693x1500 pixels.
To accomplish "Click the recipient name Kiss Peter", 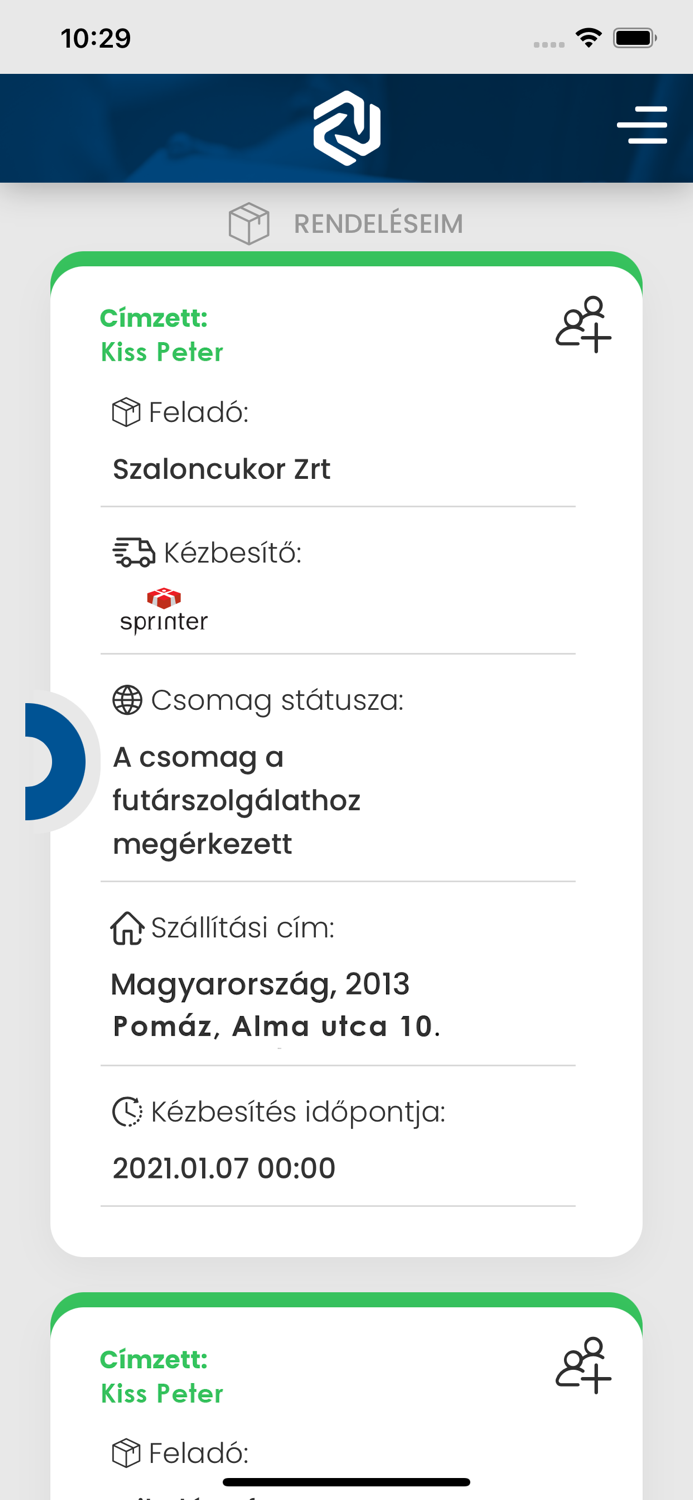I will pyautogui.click(x=162, y=352).
